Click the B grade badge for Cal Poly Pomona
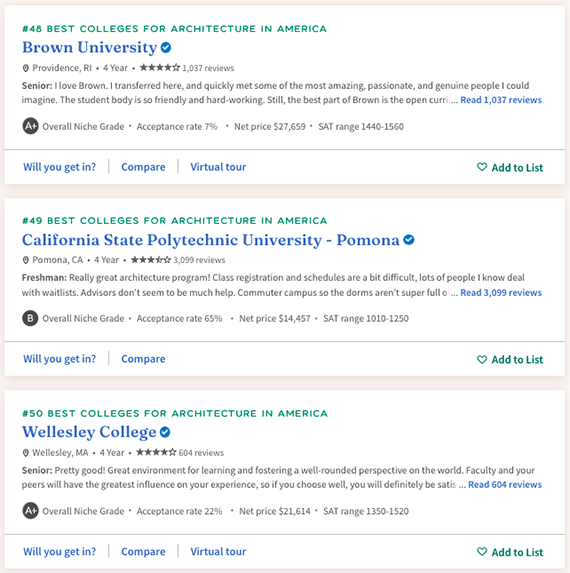The height and width of the screenshot is (573, 570). pyautogui.click(x=30, y=318)
